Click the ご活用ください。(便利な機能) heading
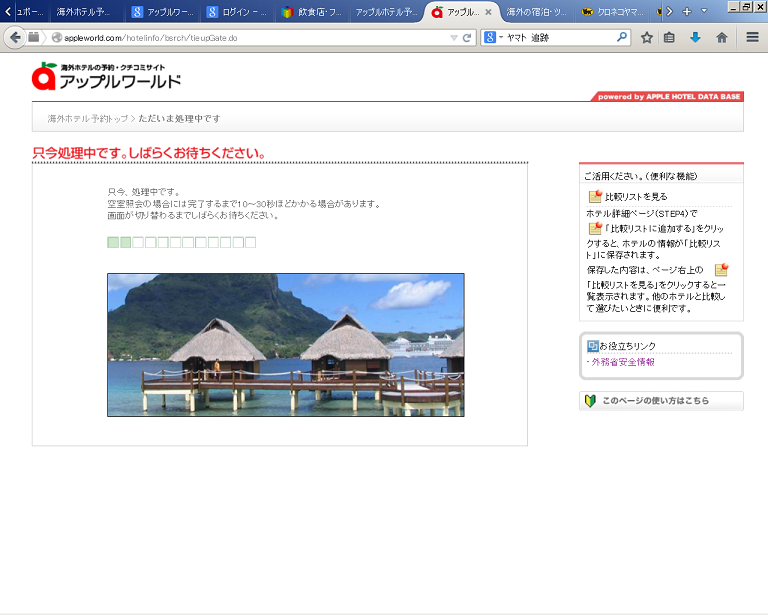 click(640, 176)
